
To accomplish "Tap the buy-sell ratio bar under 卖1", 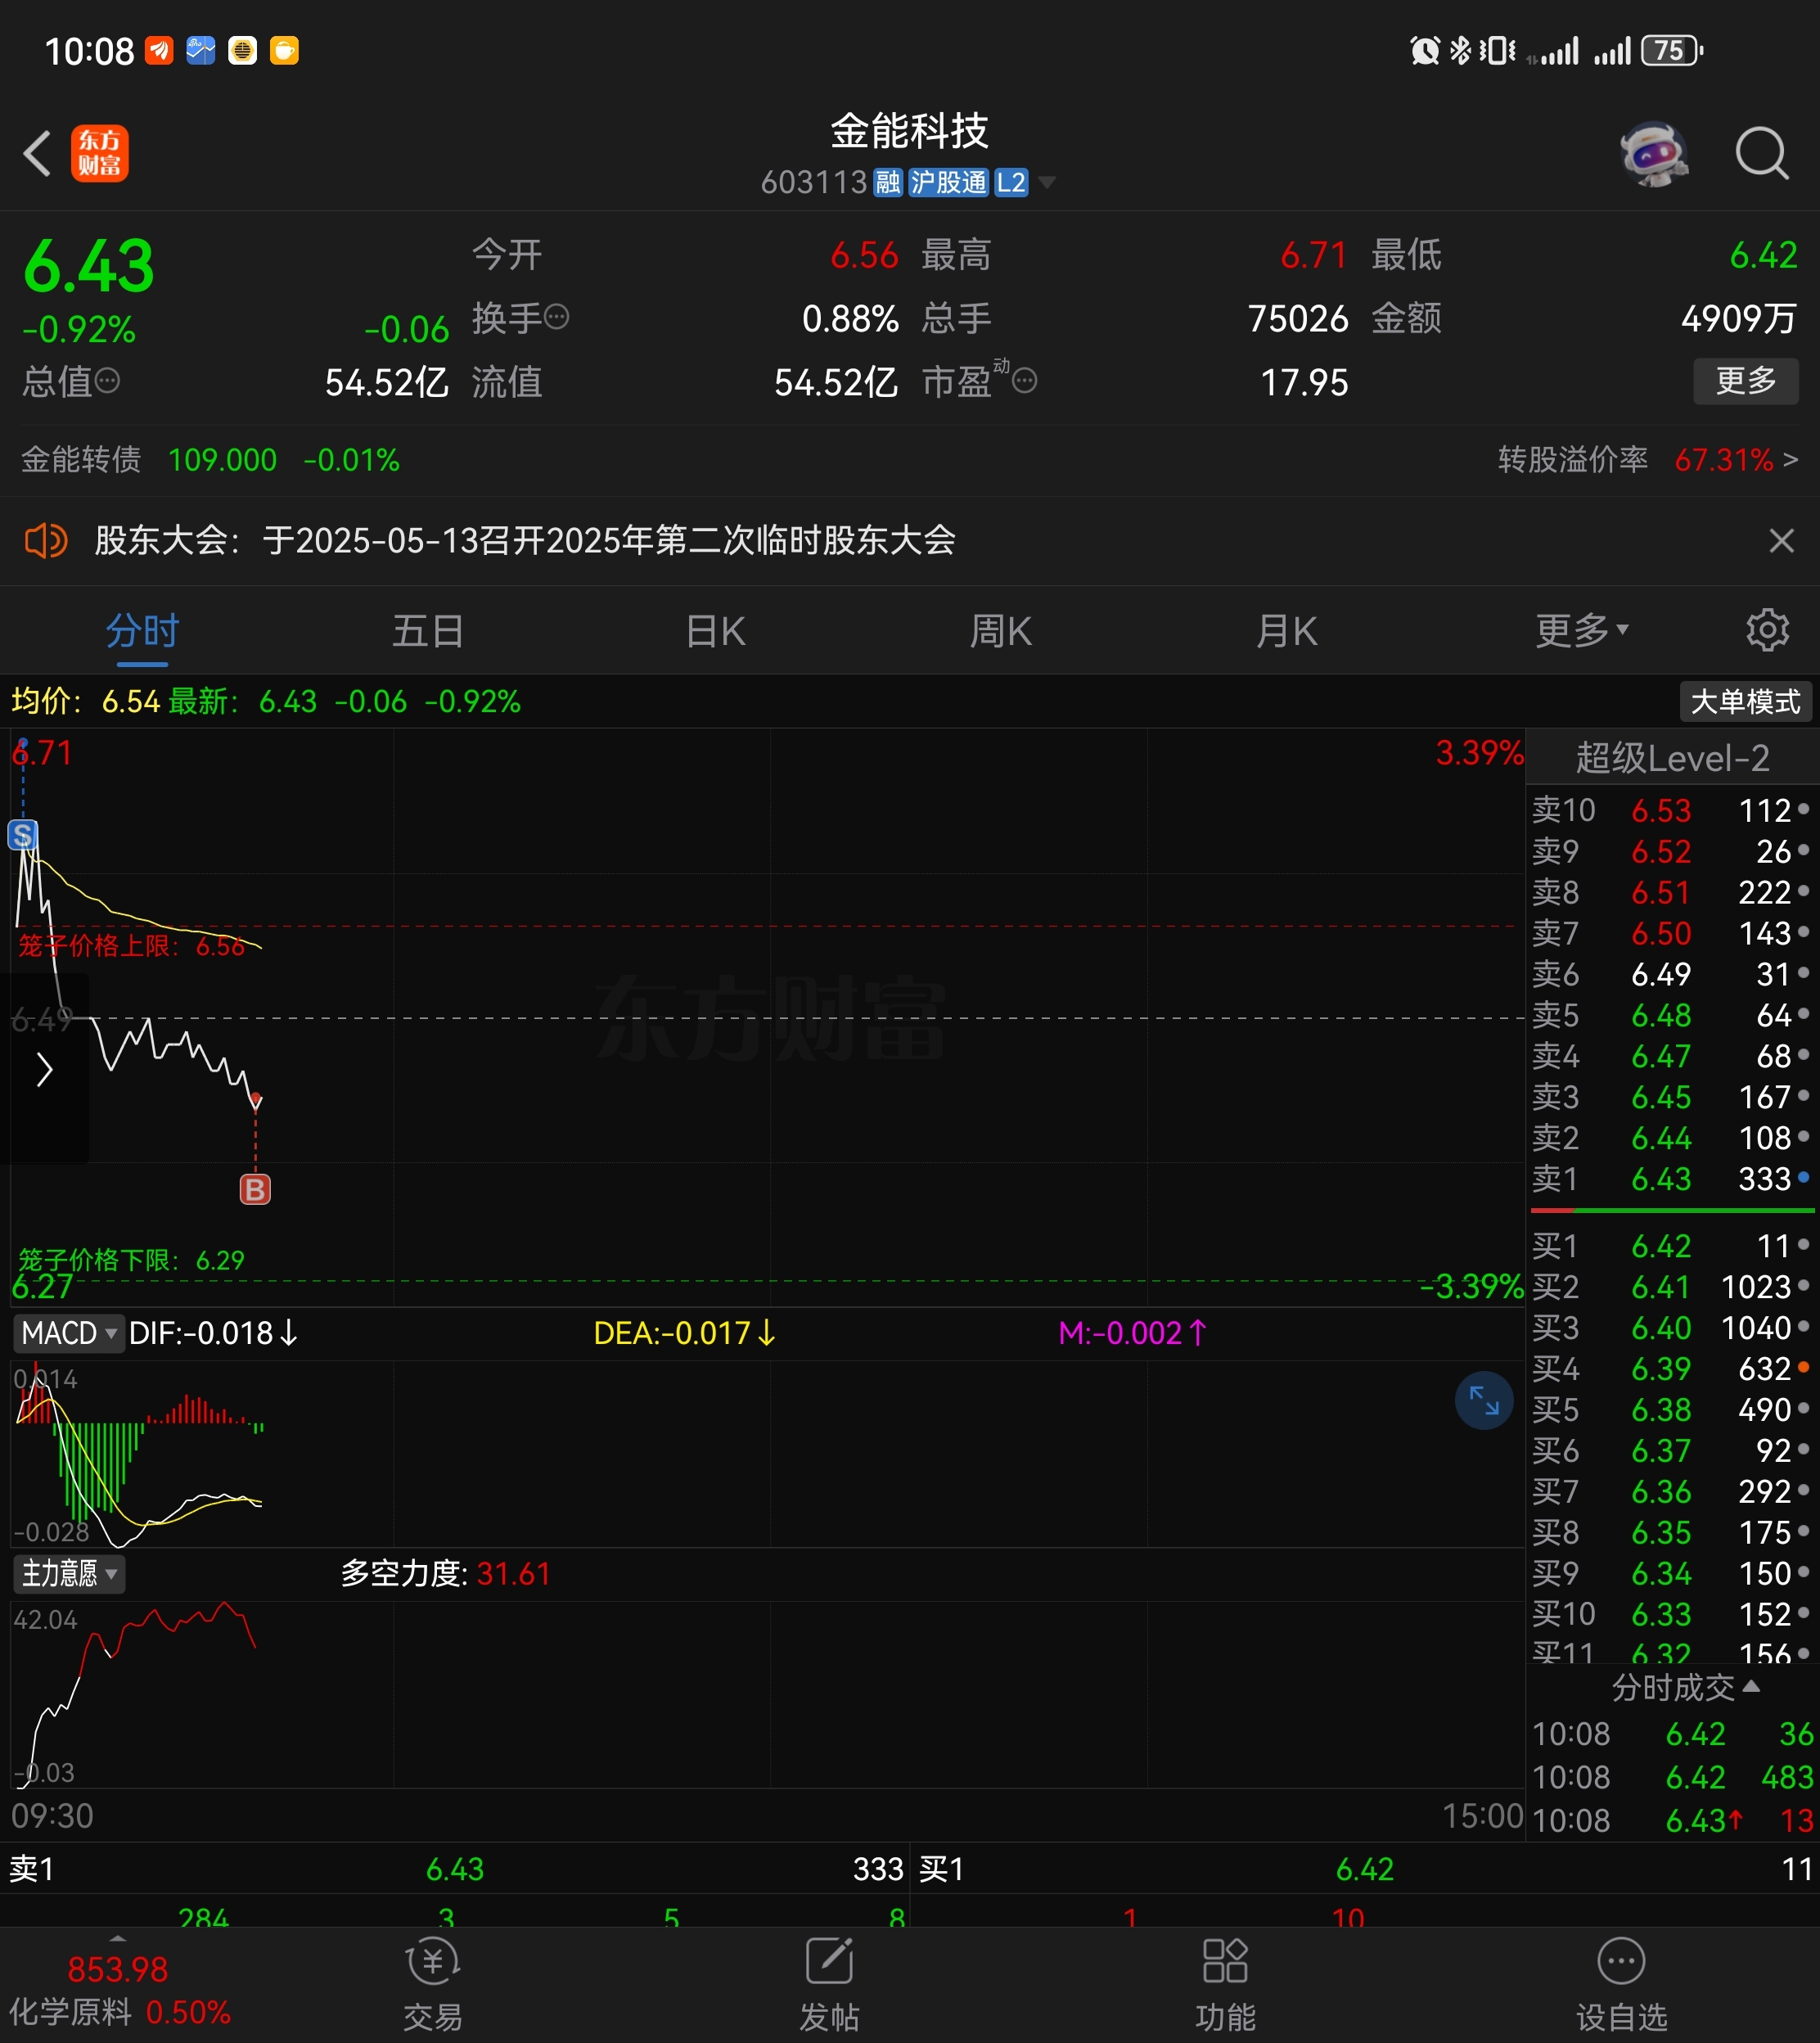I will (x=1672, y=1211).
